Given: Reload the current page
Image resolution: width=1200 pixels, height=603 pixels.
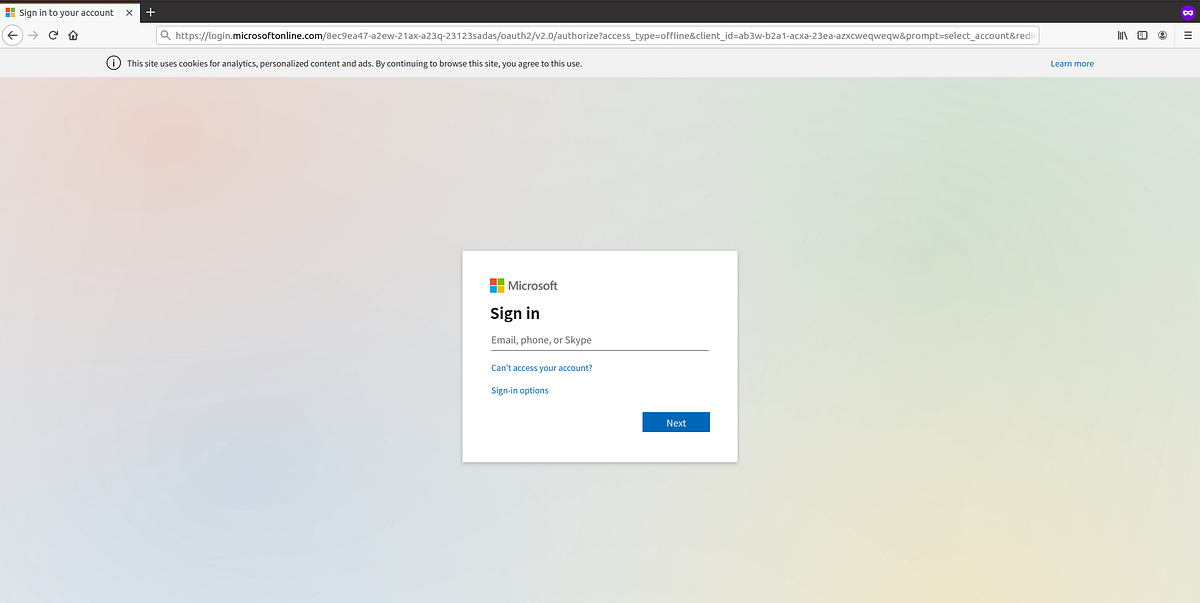Looking at the screenshot, I should 52,34.
